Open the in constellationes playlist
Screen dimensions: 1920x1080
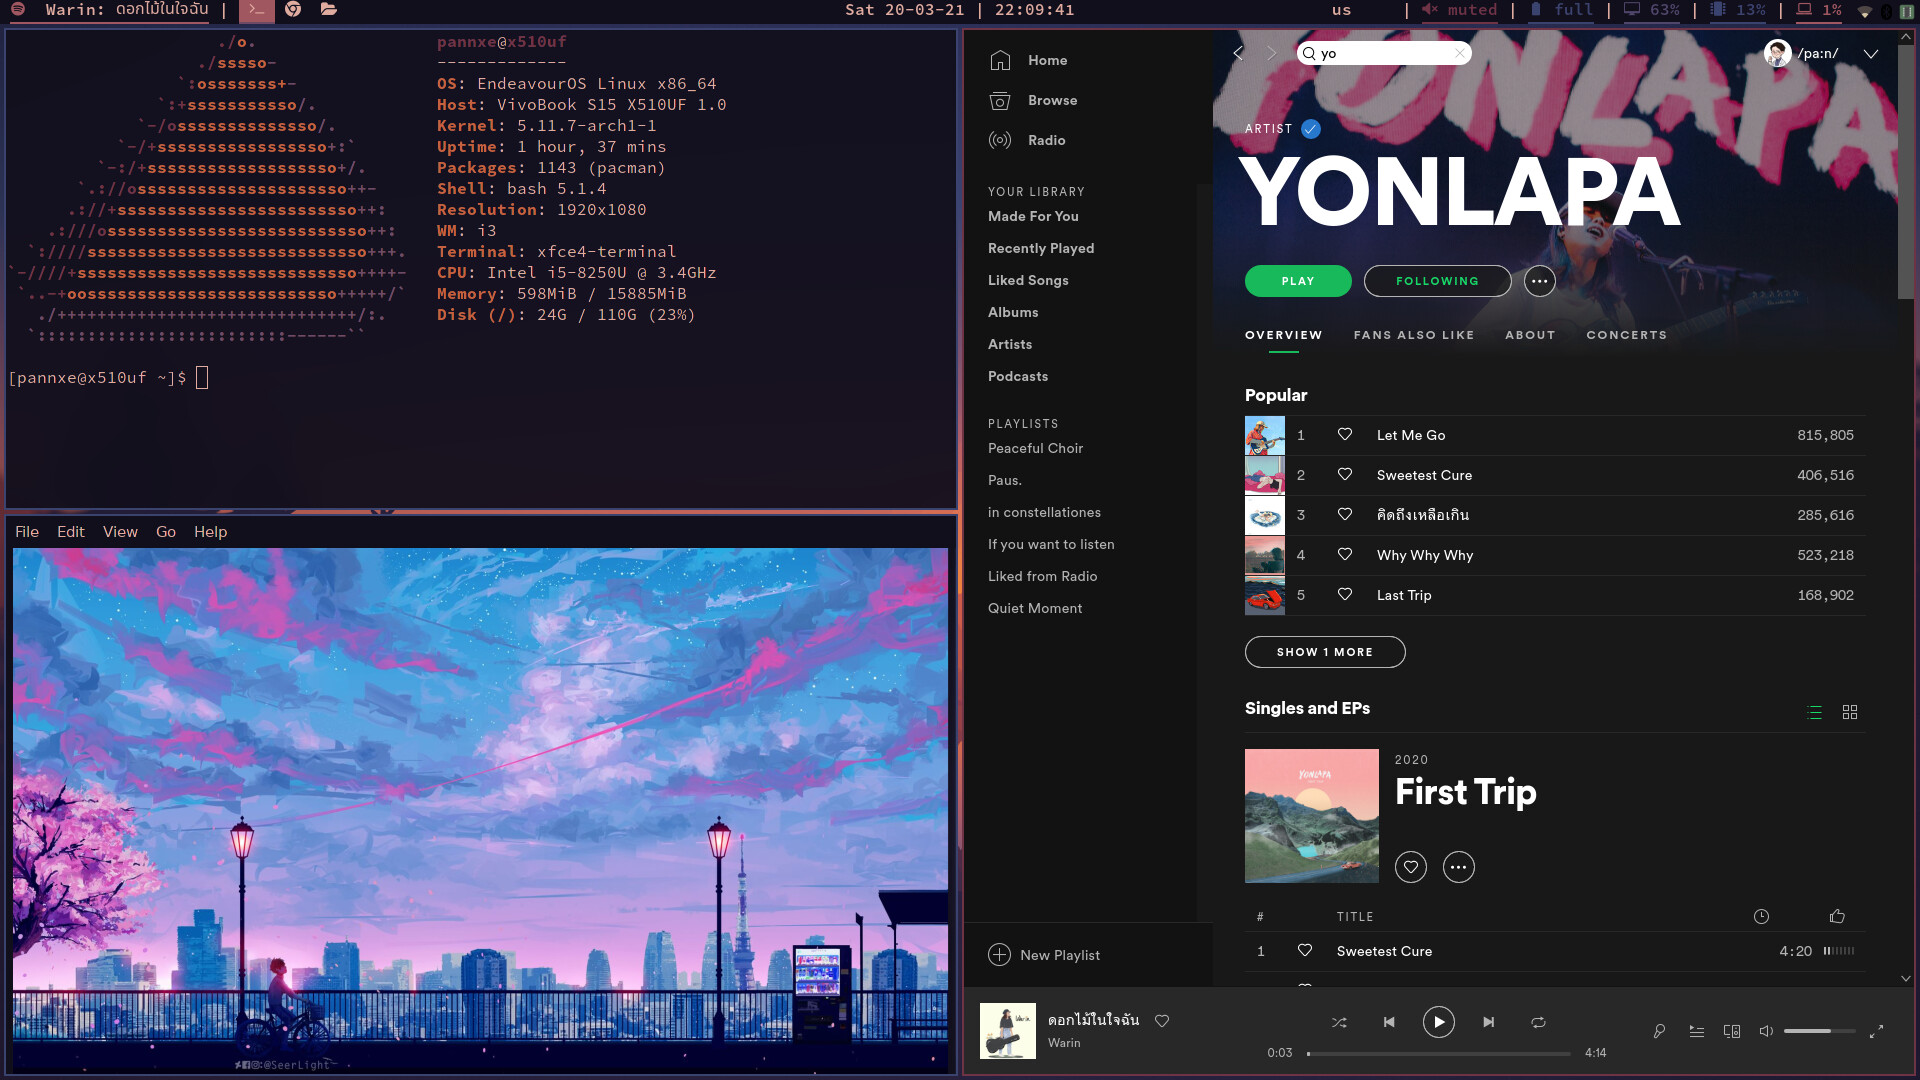pyautogui.click(x=1044, y=512)
